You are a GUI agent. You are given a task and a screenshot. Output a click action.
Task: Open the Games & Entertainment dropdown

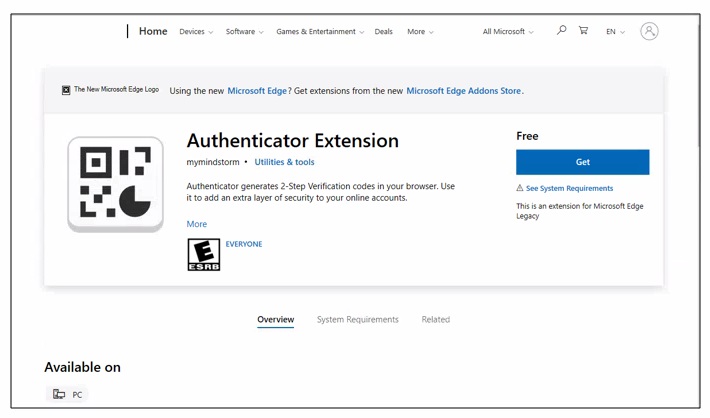pyautogui.click(x=320, y=32)
